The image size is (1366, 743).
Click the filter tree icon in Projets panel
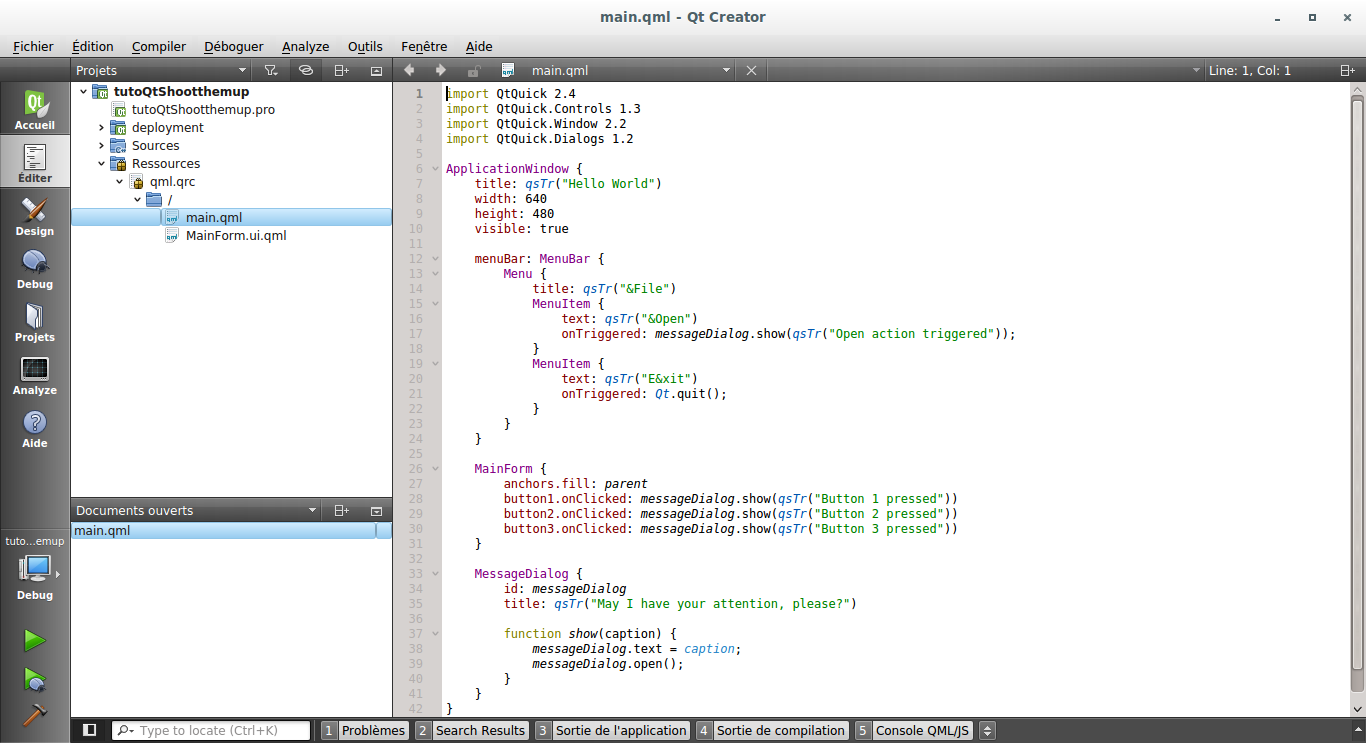pyautogui.click(x=270, y=70)
